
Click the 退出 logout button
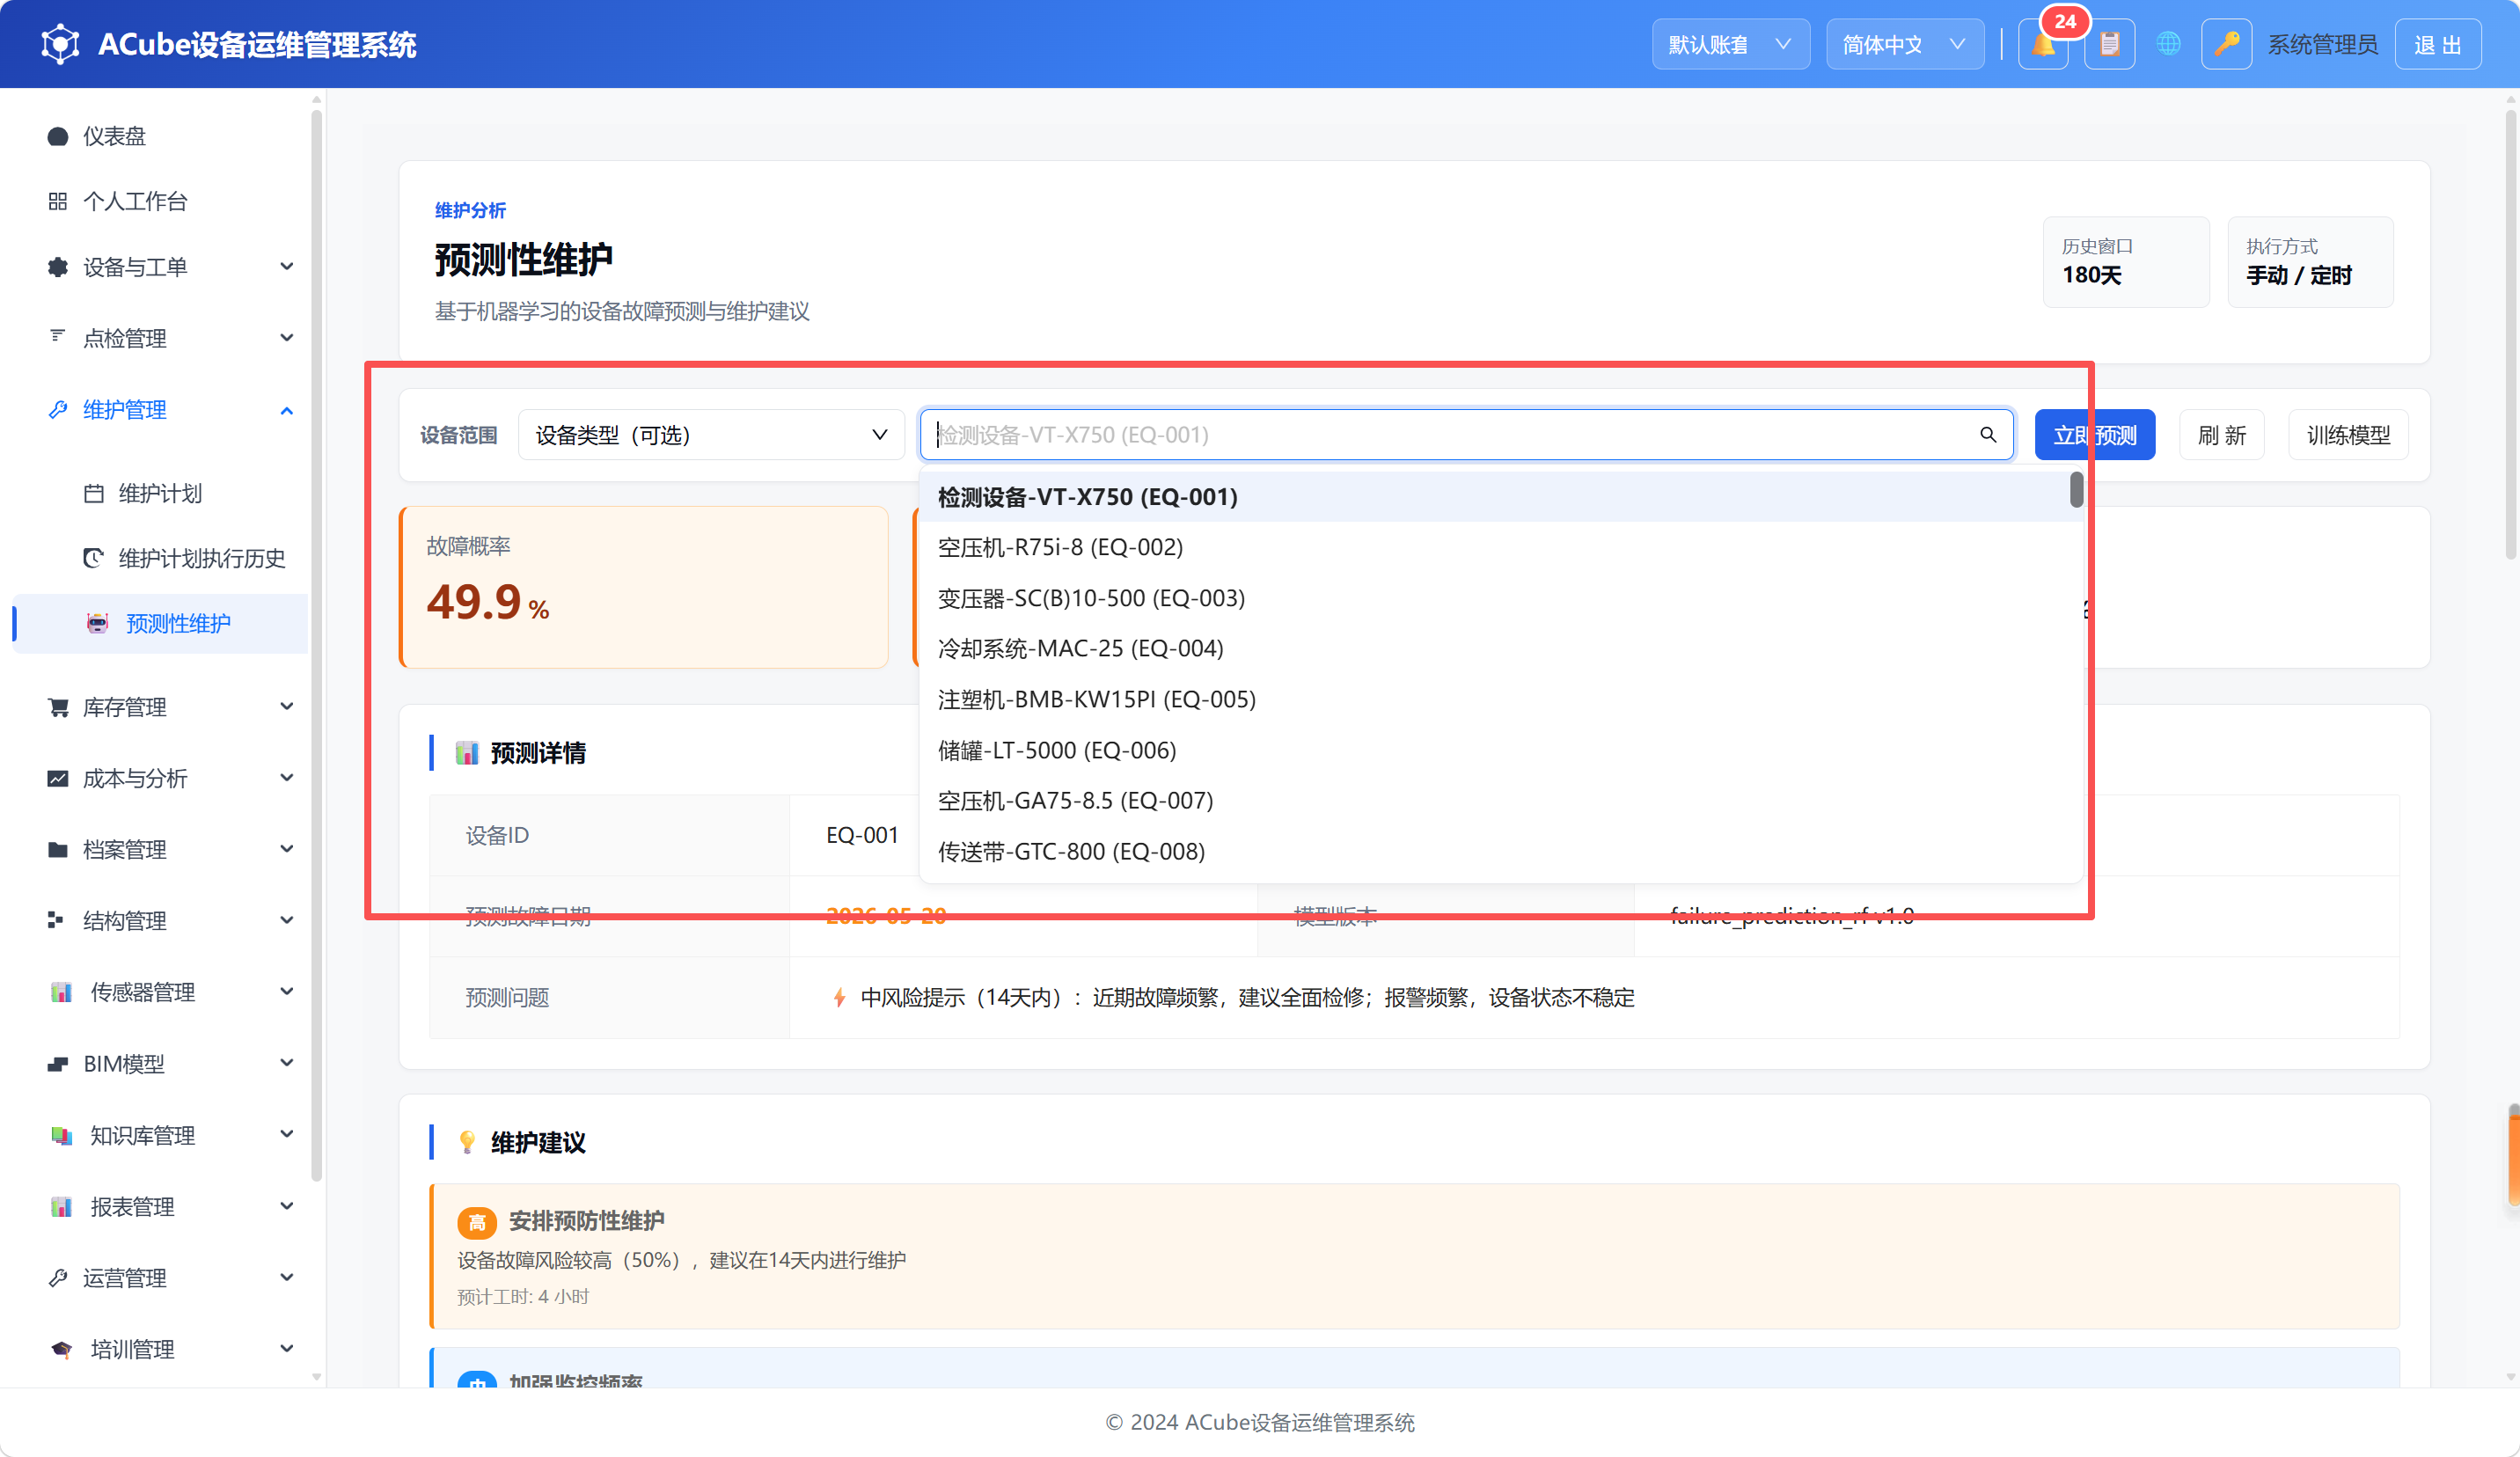pyautogui.click(x=2437, y=44)
